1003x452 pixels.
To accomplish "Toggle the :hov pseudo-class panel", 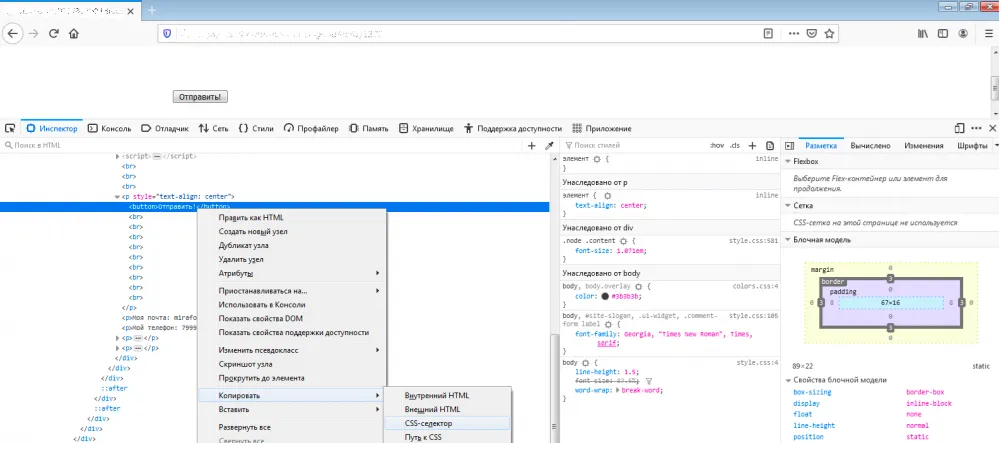I will tap(716, 146).
